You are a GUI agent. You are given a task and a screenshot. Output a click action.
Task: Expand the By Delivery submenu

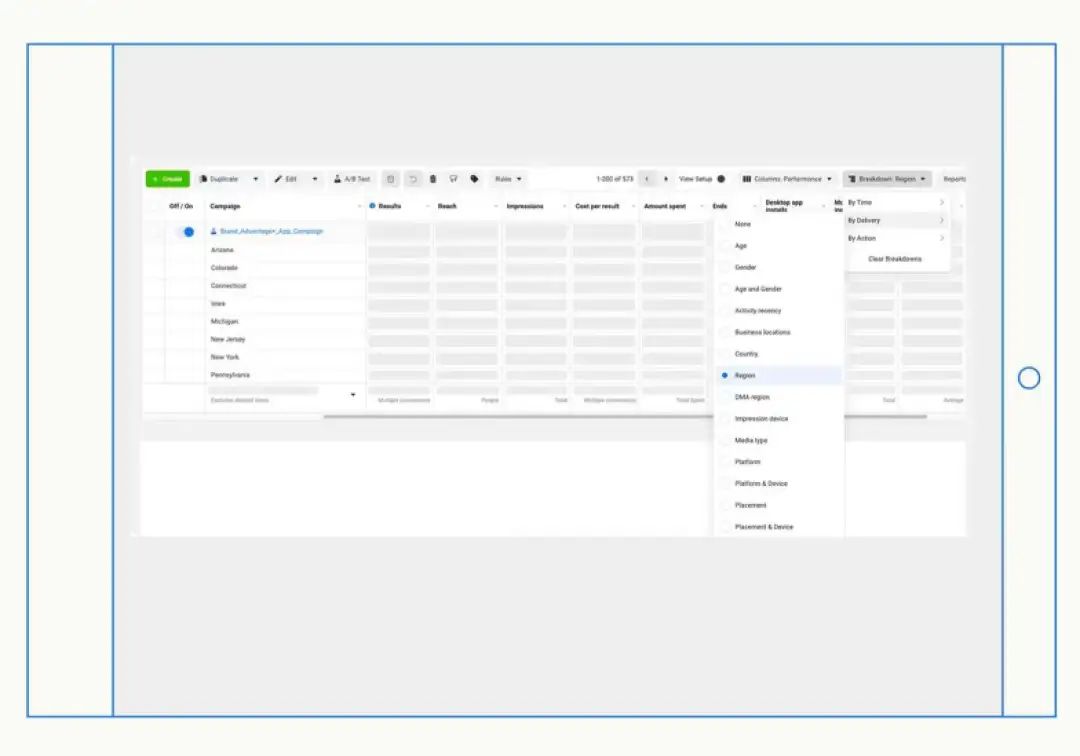[x=895, y=220]
